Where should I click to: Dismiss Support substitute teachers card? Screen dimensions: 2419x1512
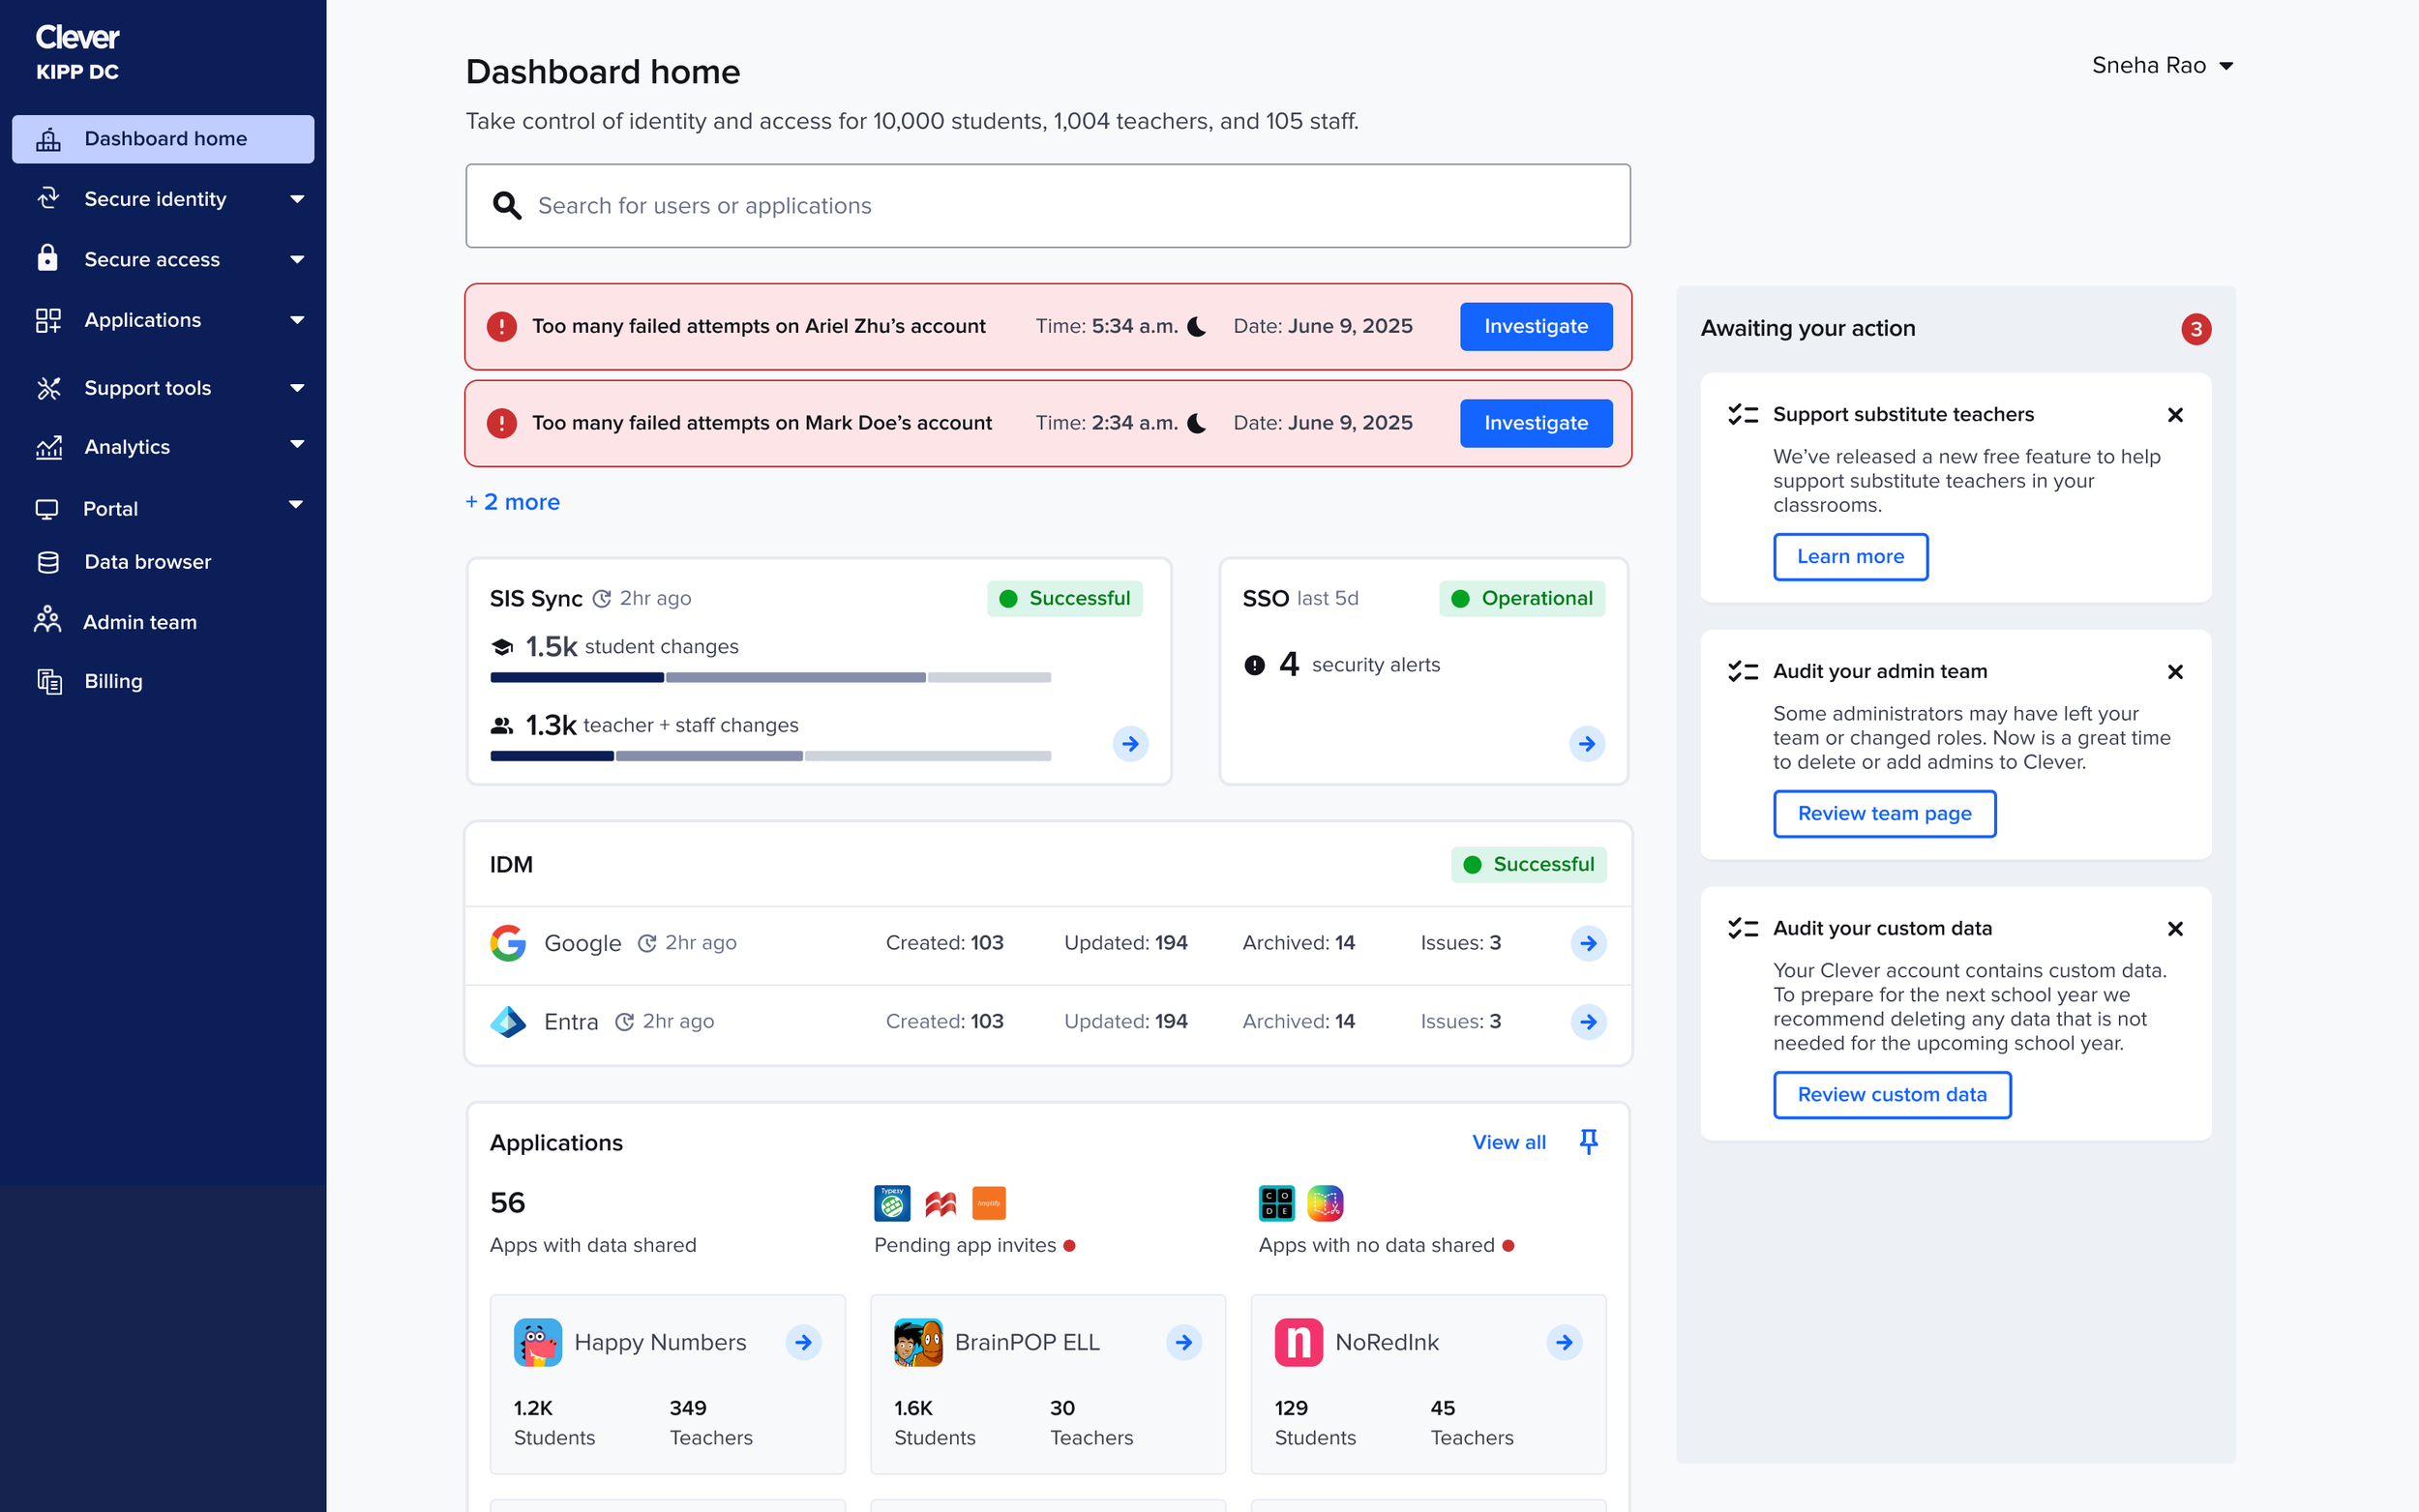(x=2174, y=415)
